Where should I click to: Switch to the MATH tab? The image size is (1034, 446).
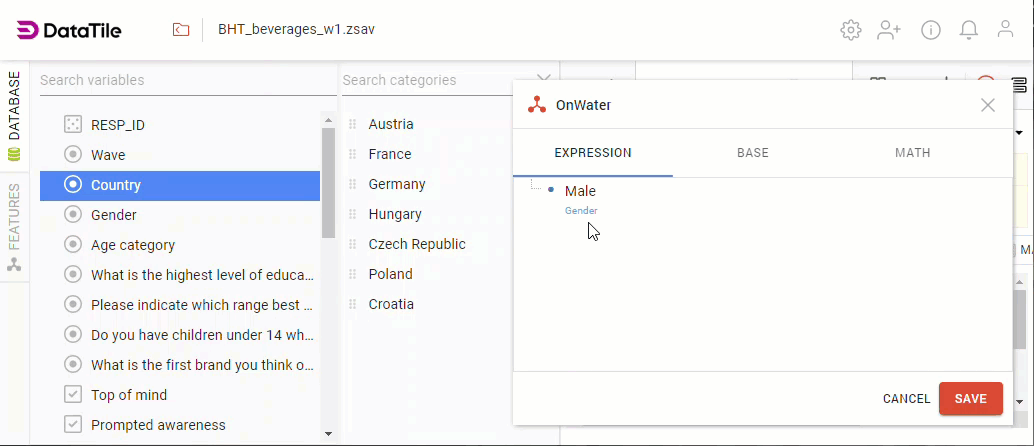pyautogui.click(x=913, y=153)
